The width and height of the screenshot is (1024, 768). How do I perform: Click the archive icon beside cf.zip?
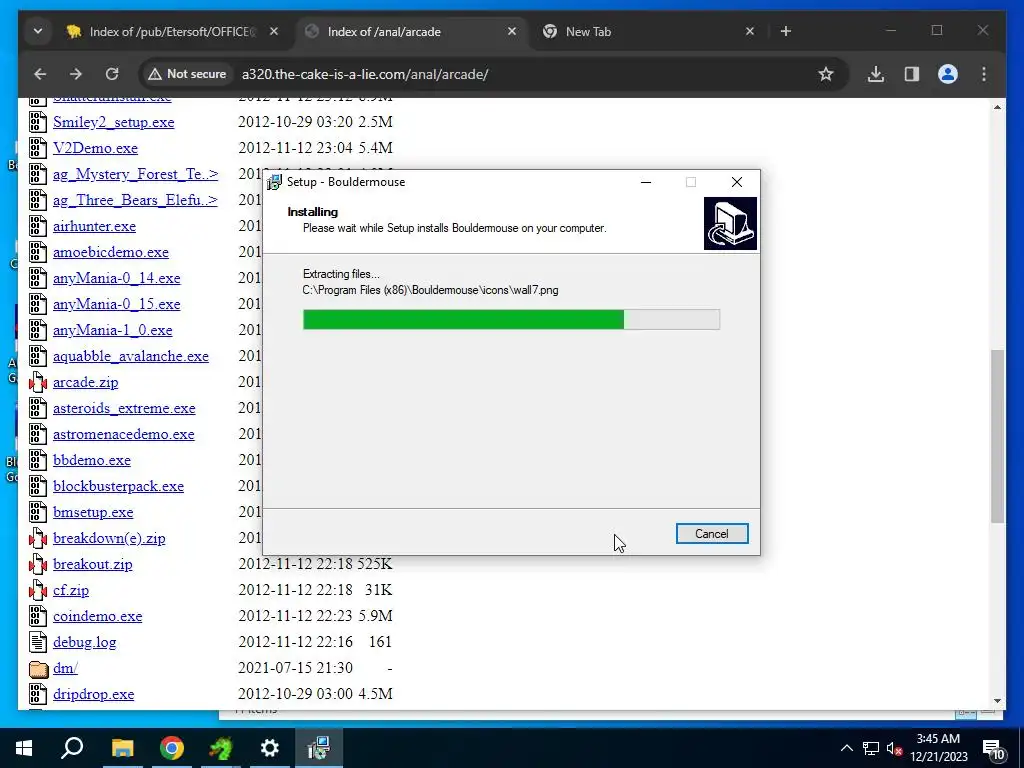coord(39,590)
